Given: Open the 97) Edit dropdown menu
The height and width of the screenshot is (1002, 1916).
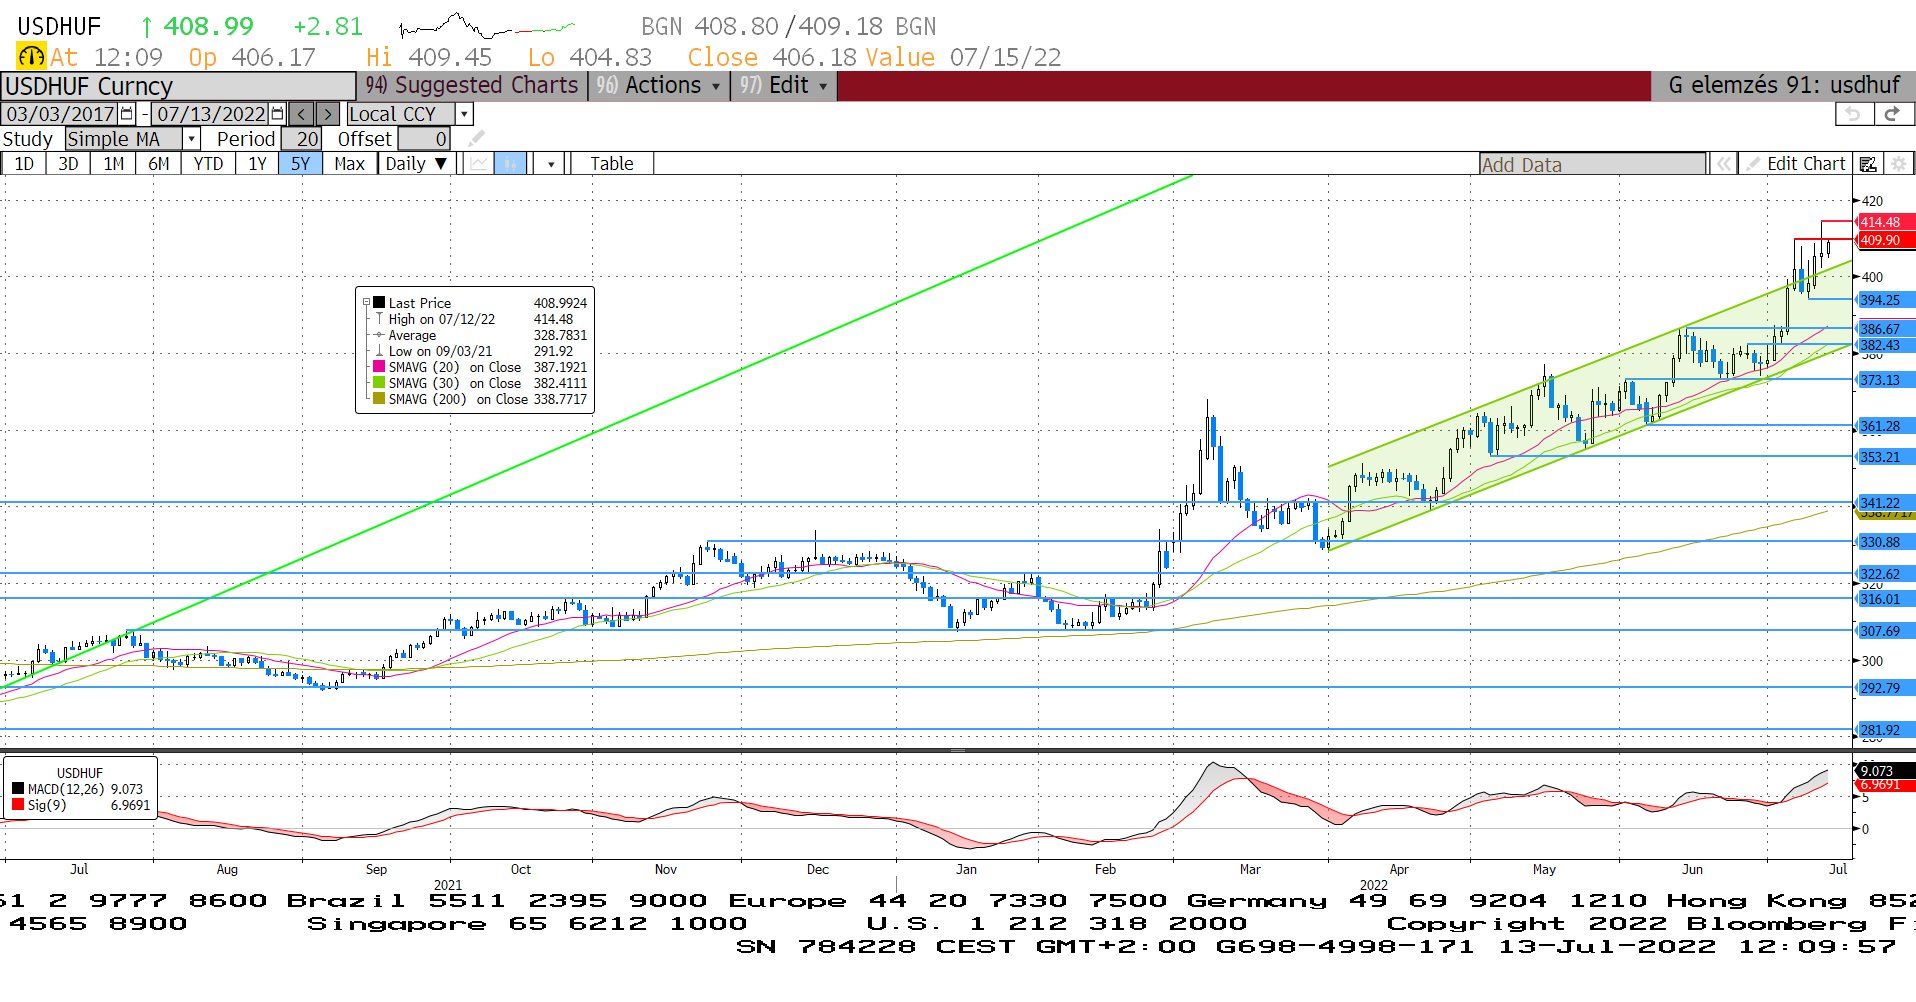Looking at the screenshot, I should (x=783, y=86).
